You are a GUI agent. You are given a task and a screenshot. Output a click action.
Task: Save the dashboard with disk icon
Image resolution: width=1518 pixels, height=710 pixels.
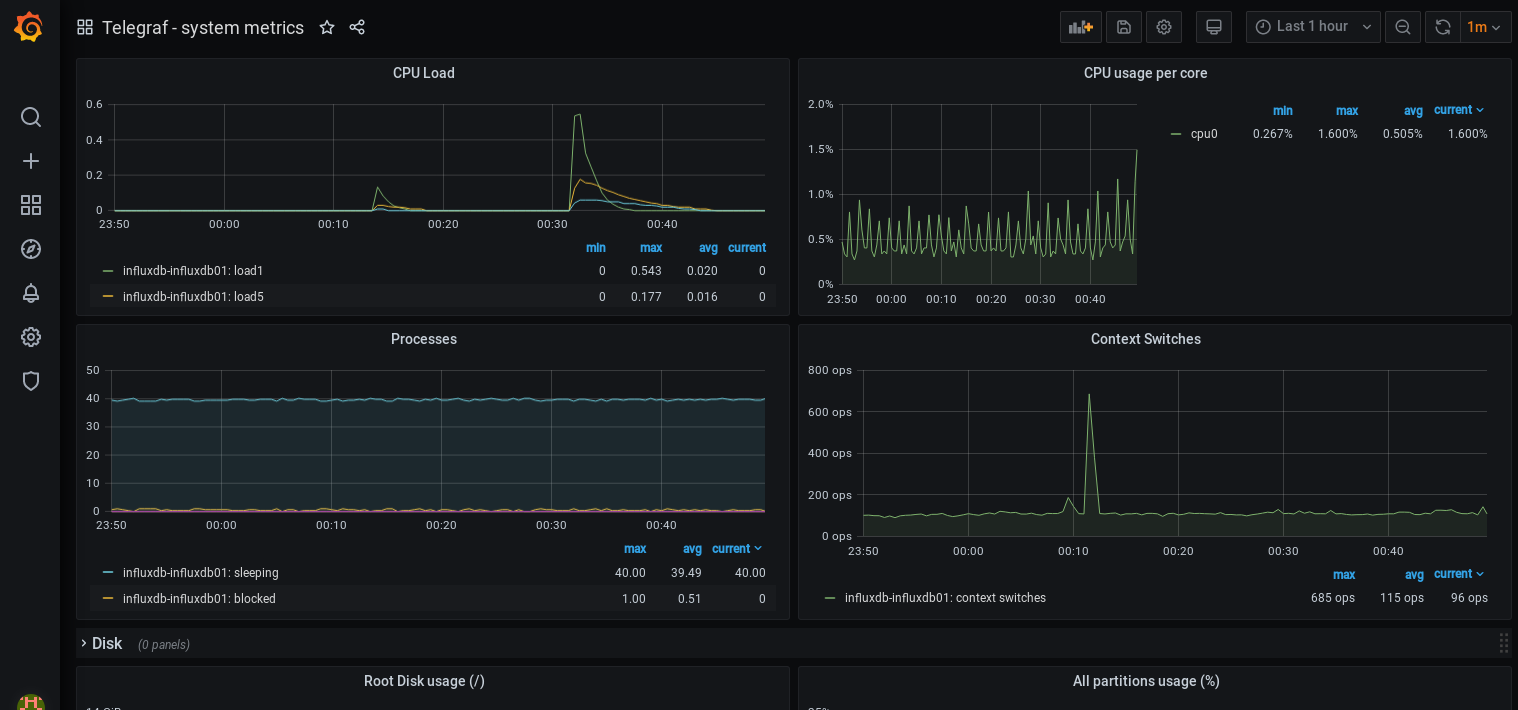(1124, 27)
